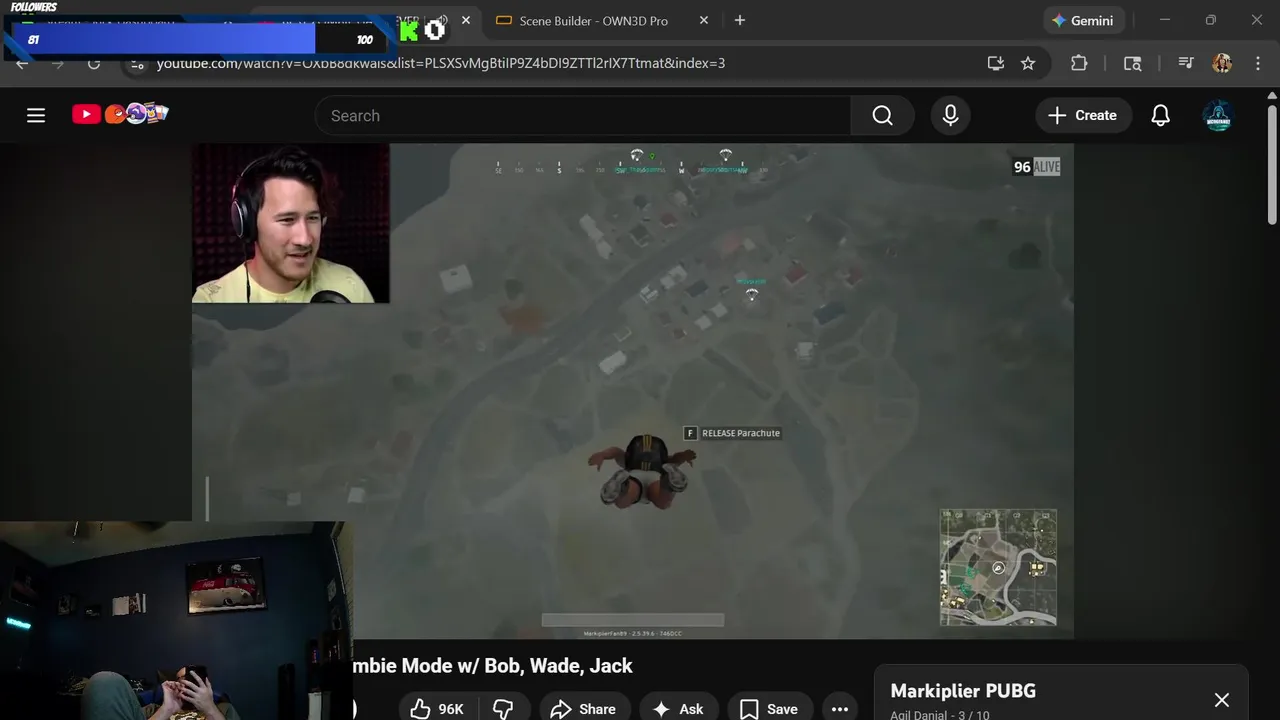Share the video
The image size is (1280, 720).
(583, 708)
